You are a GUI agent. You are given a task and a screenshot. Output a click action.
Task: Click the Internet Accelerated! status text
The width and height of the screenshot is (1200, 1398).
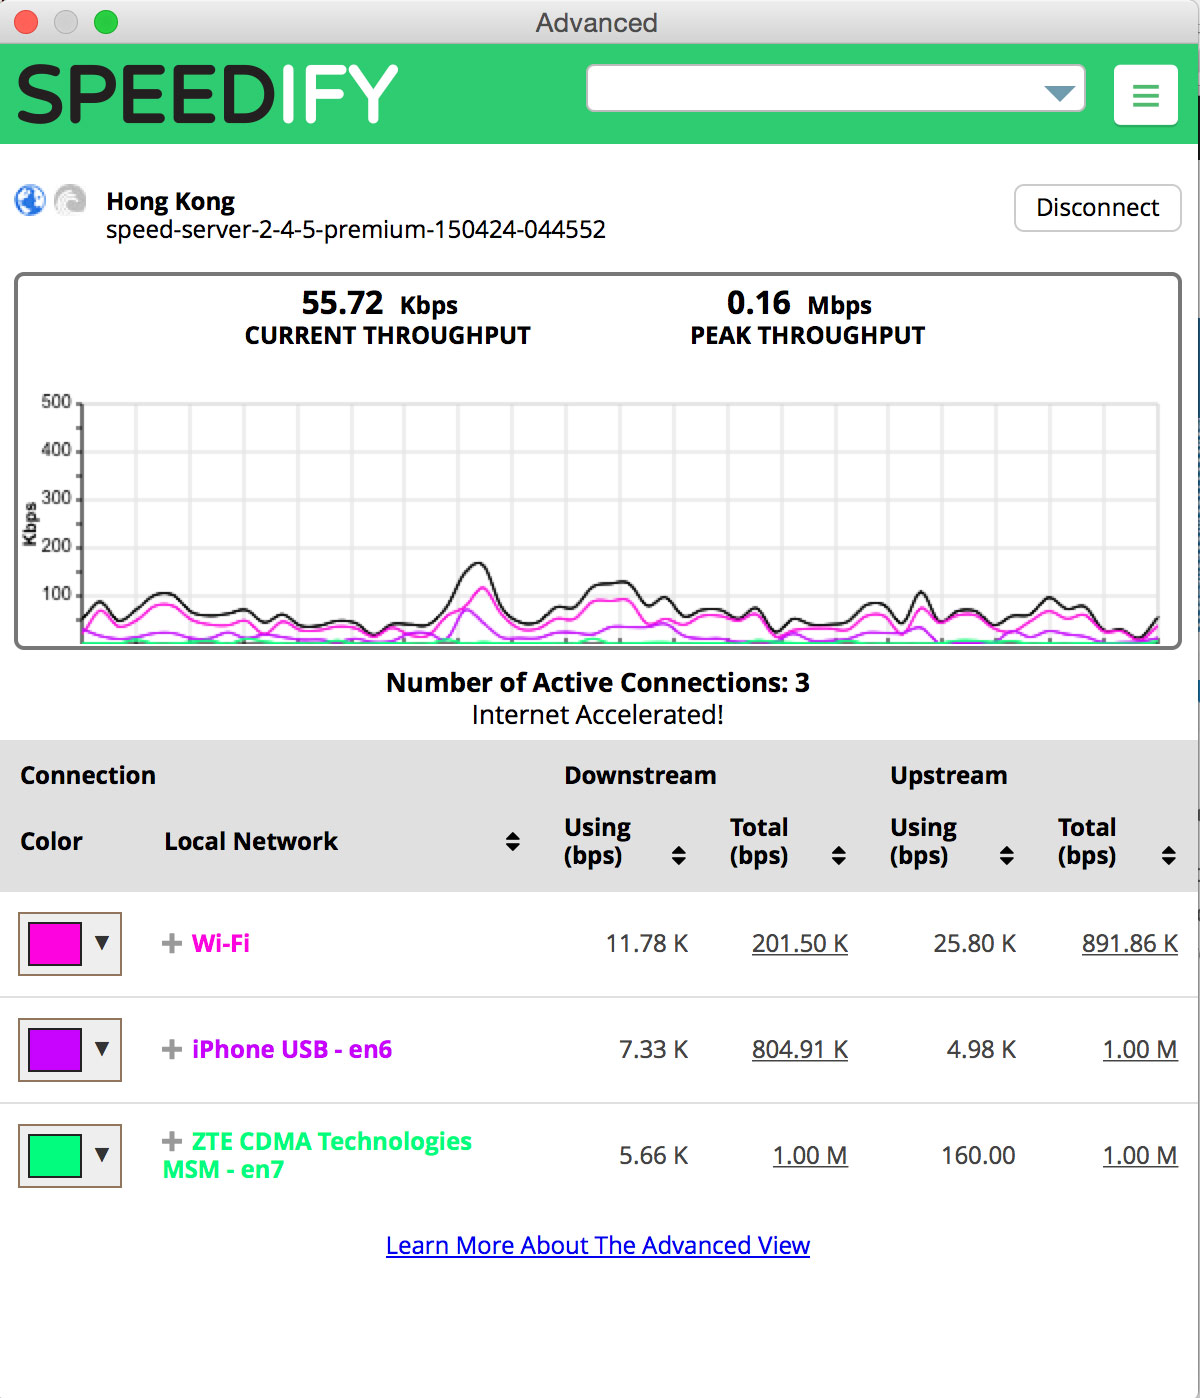598,715
